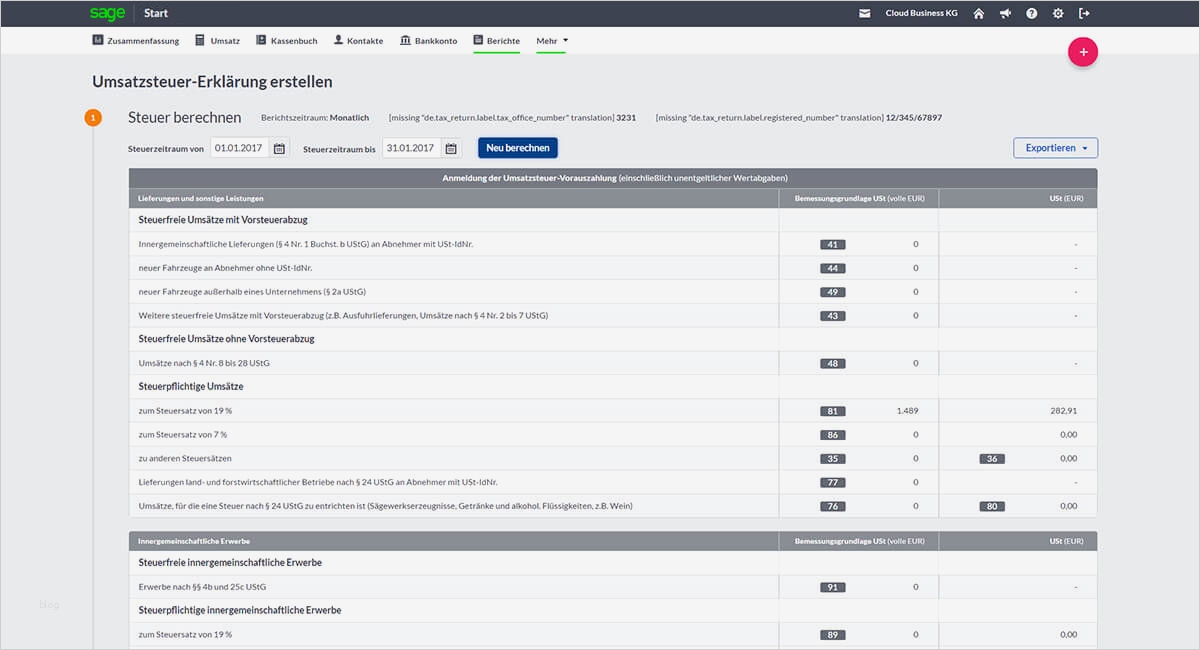Viewport: 1200px width, 650px height.
Task: Click field code 41 badge
Action: (x=833, y=244)
